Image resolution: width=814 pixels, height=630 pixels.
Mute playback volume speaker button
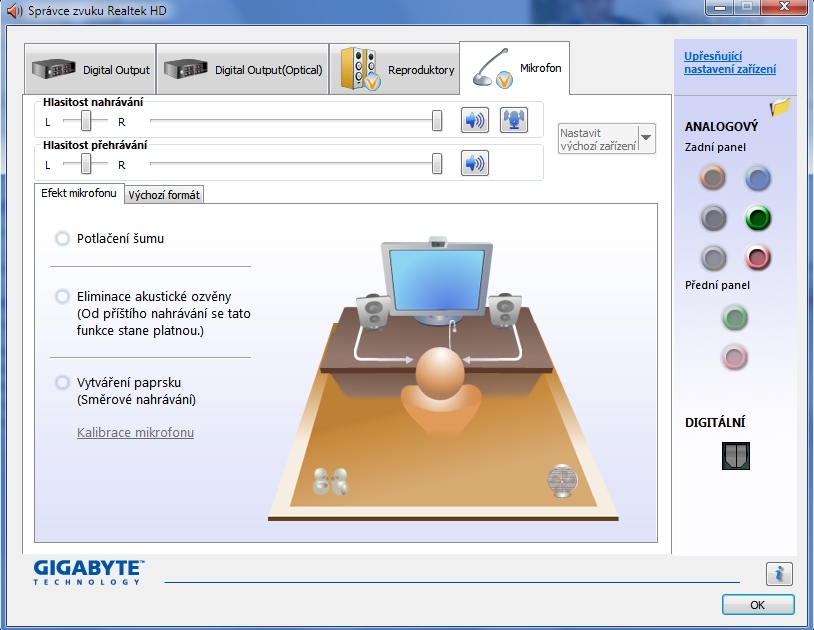[474, 163]
